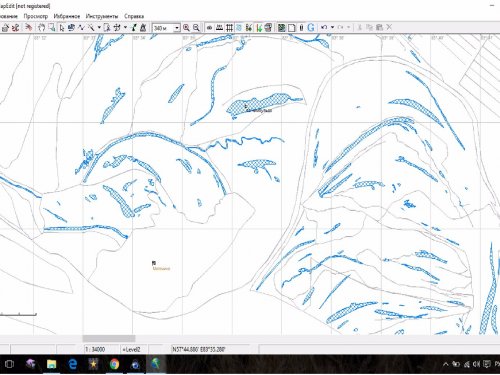Open the Справка menu

pos(134,16)
